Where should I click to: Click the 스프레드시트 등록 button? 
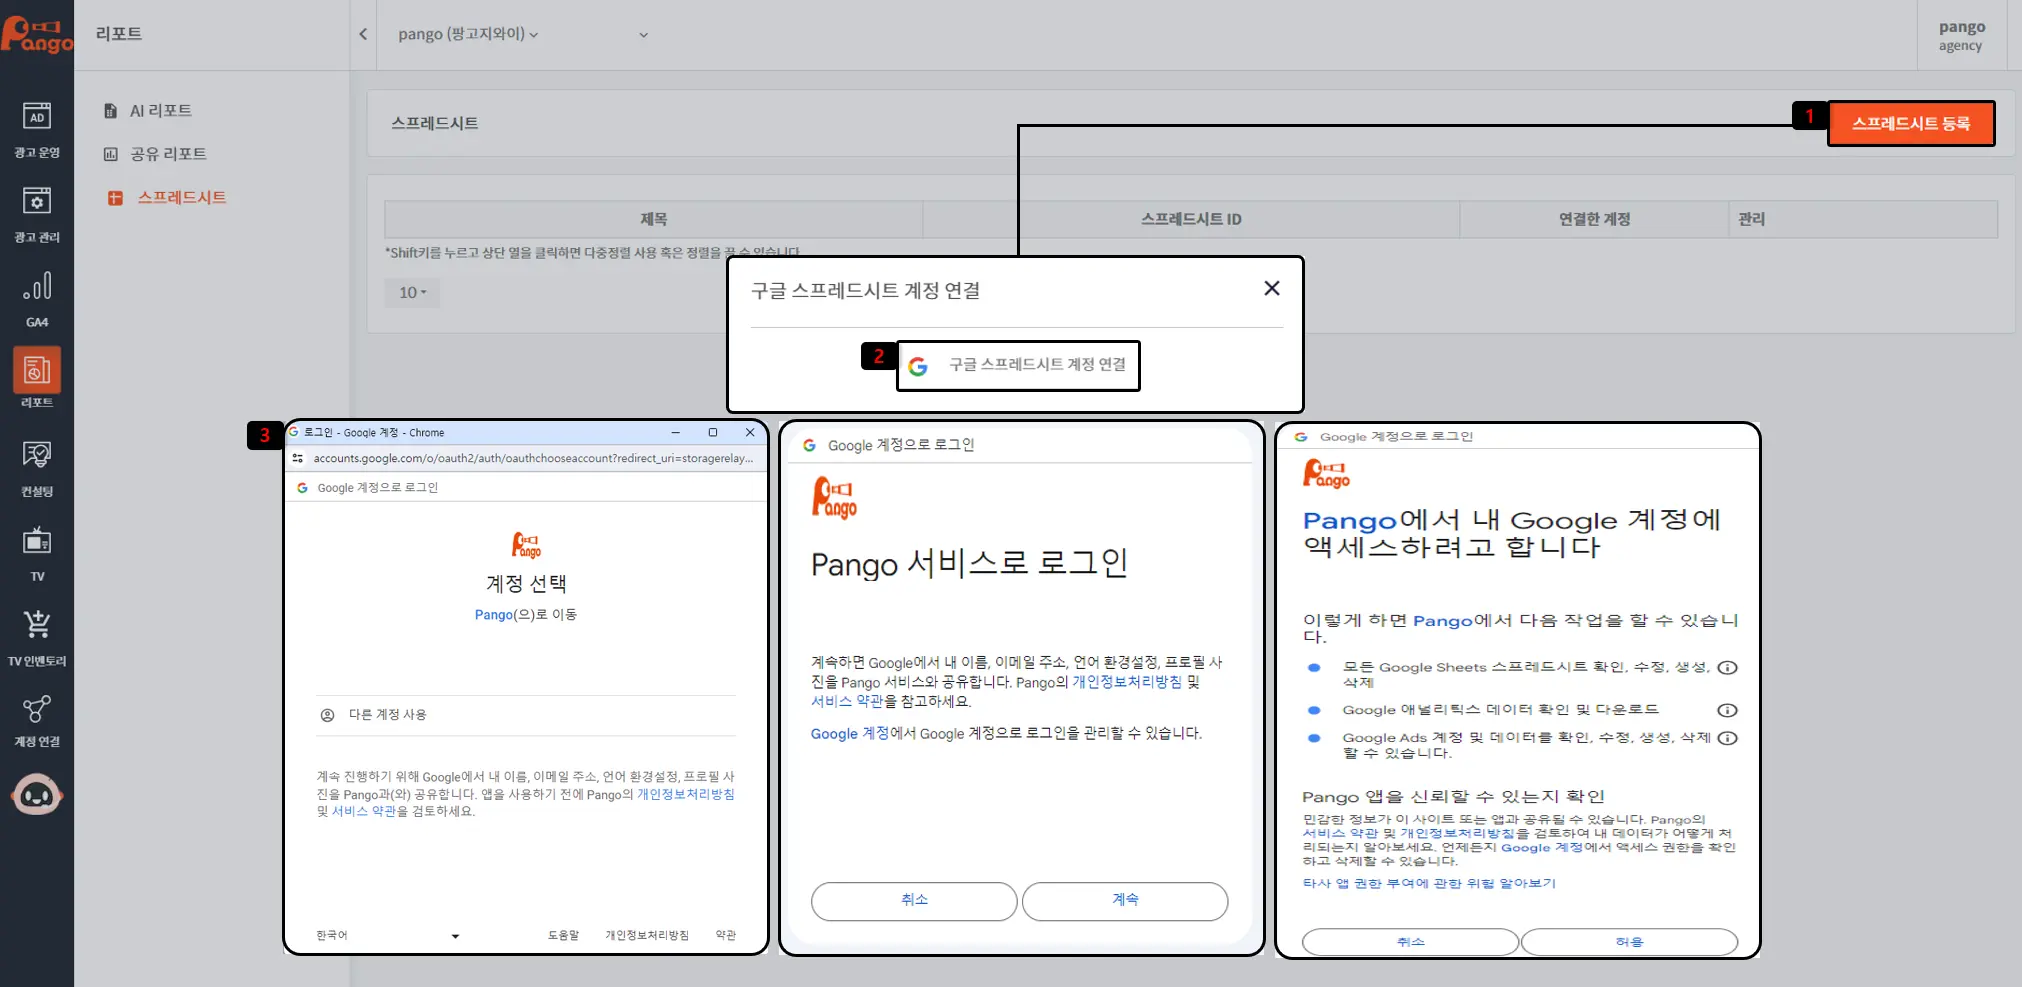(1910, 123)
